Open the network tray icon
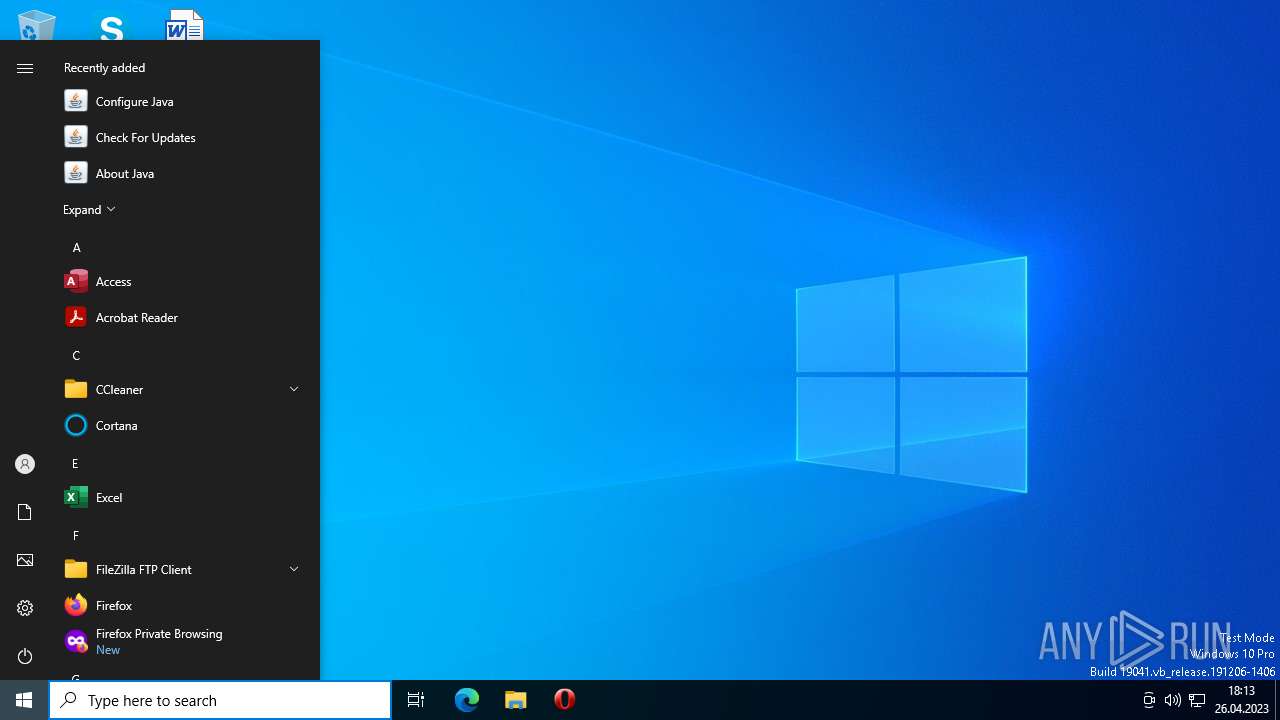1280x720 pixels. [x=1197, y=700]
